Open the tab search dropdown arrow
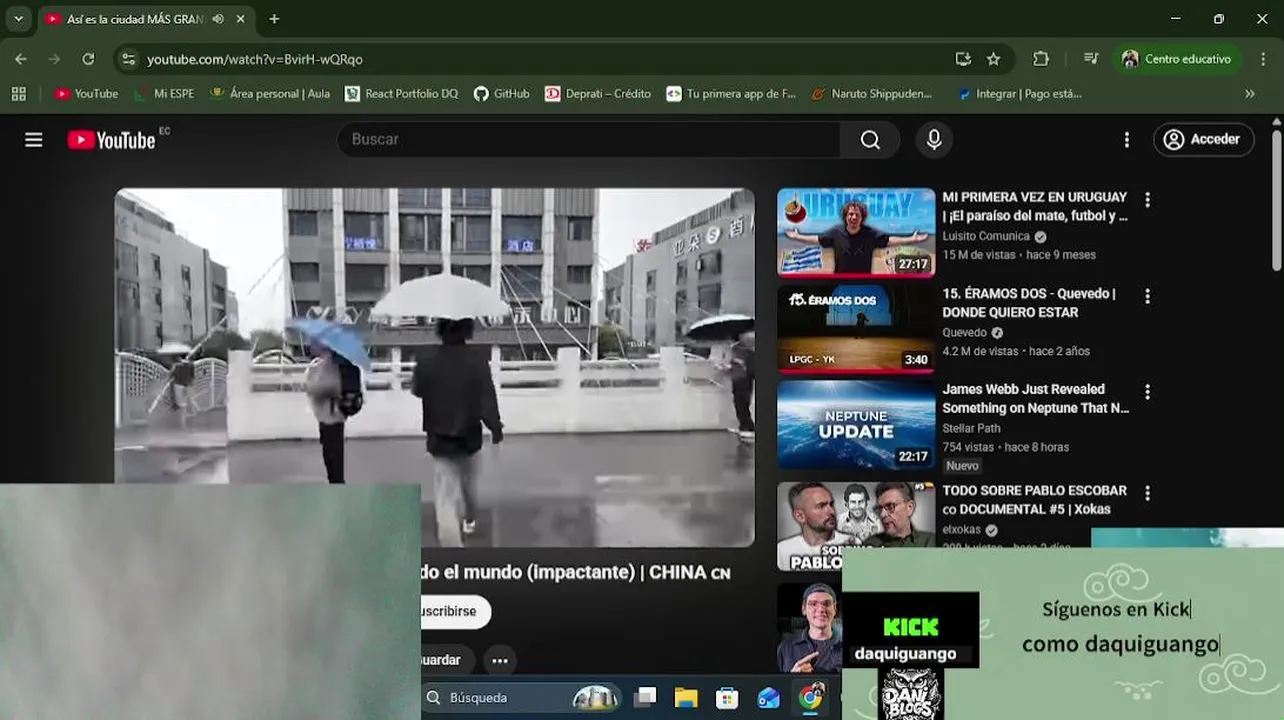 pos(18,19)
